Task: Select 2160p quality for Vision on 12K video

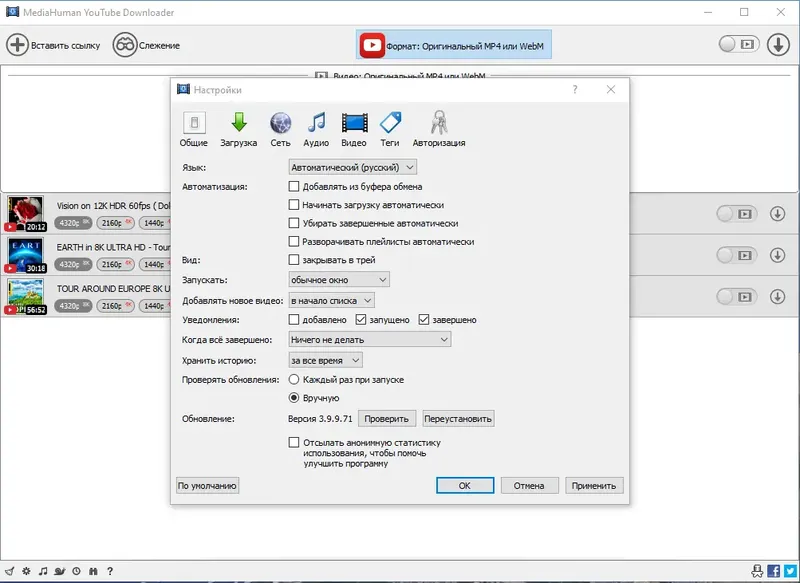Action: coord(115,223)
